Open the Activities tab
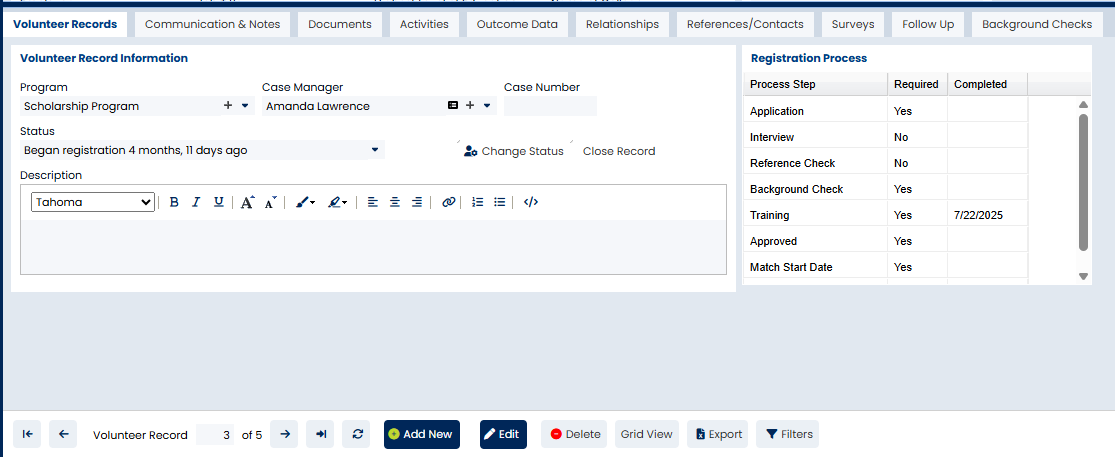 click(425, 24)
